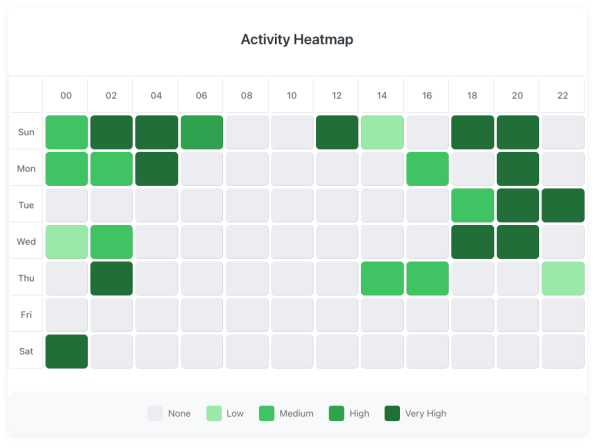
Task: Click the Low legend color swatch
Action: 214,413
